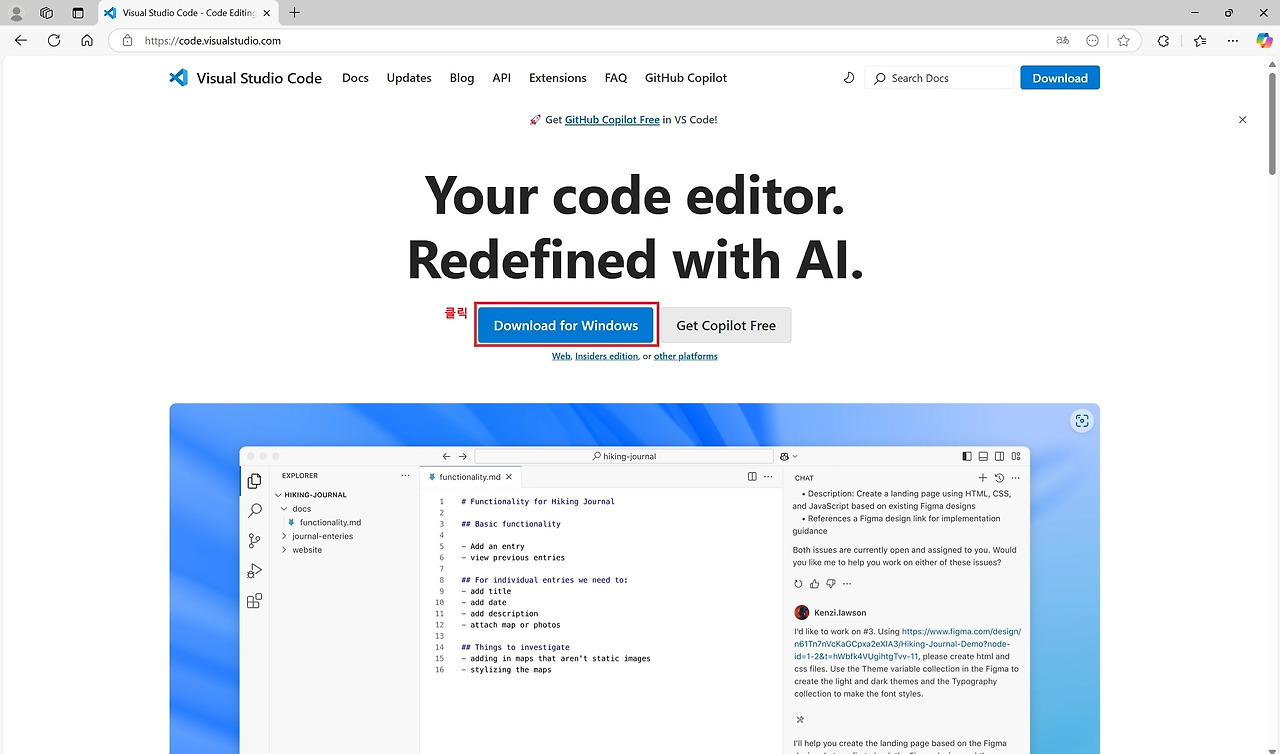Image resolution: width=1280 pixels, height=754 pixels.
Task: Open the Extensions icon in the preview activity bar
Action: tap(255, 601)
